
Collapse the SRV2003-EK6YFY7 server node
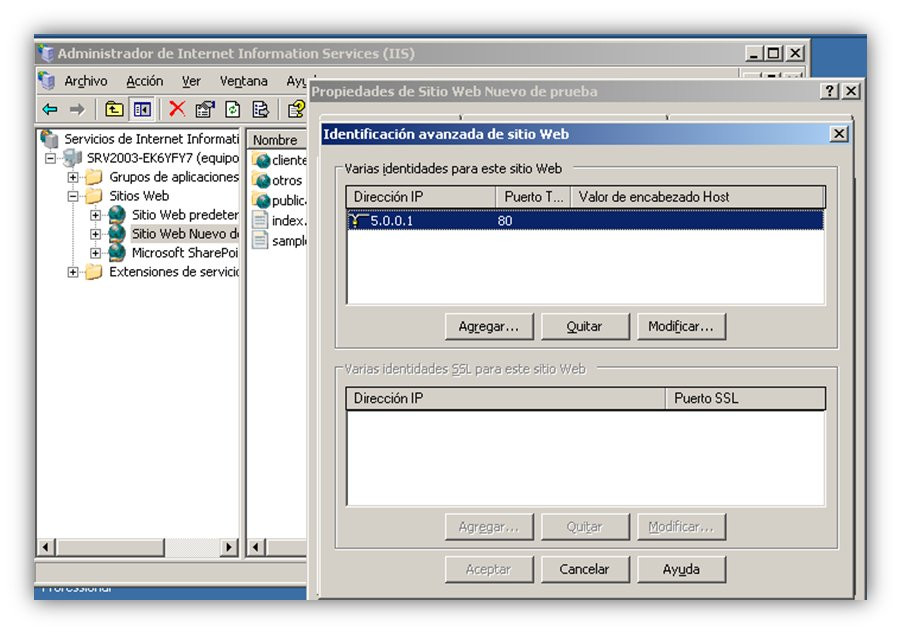coord(51,158)
